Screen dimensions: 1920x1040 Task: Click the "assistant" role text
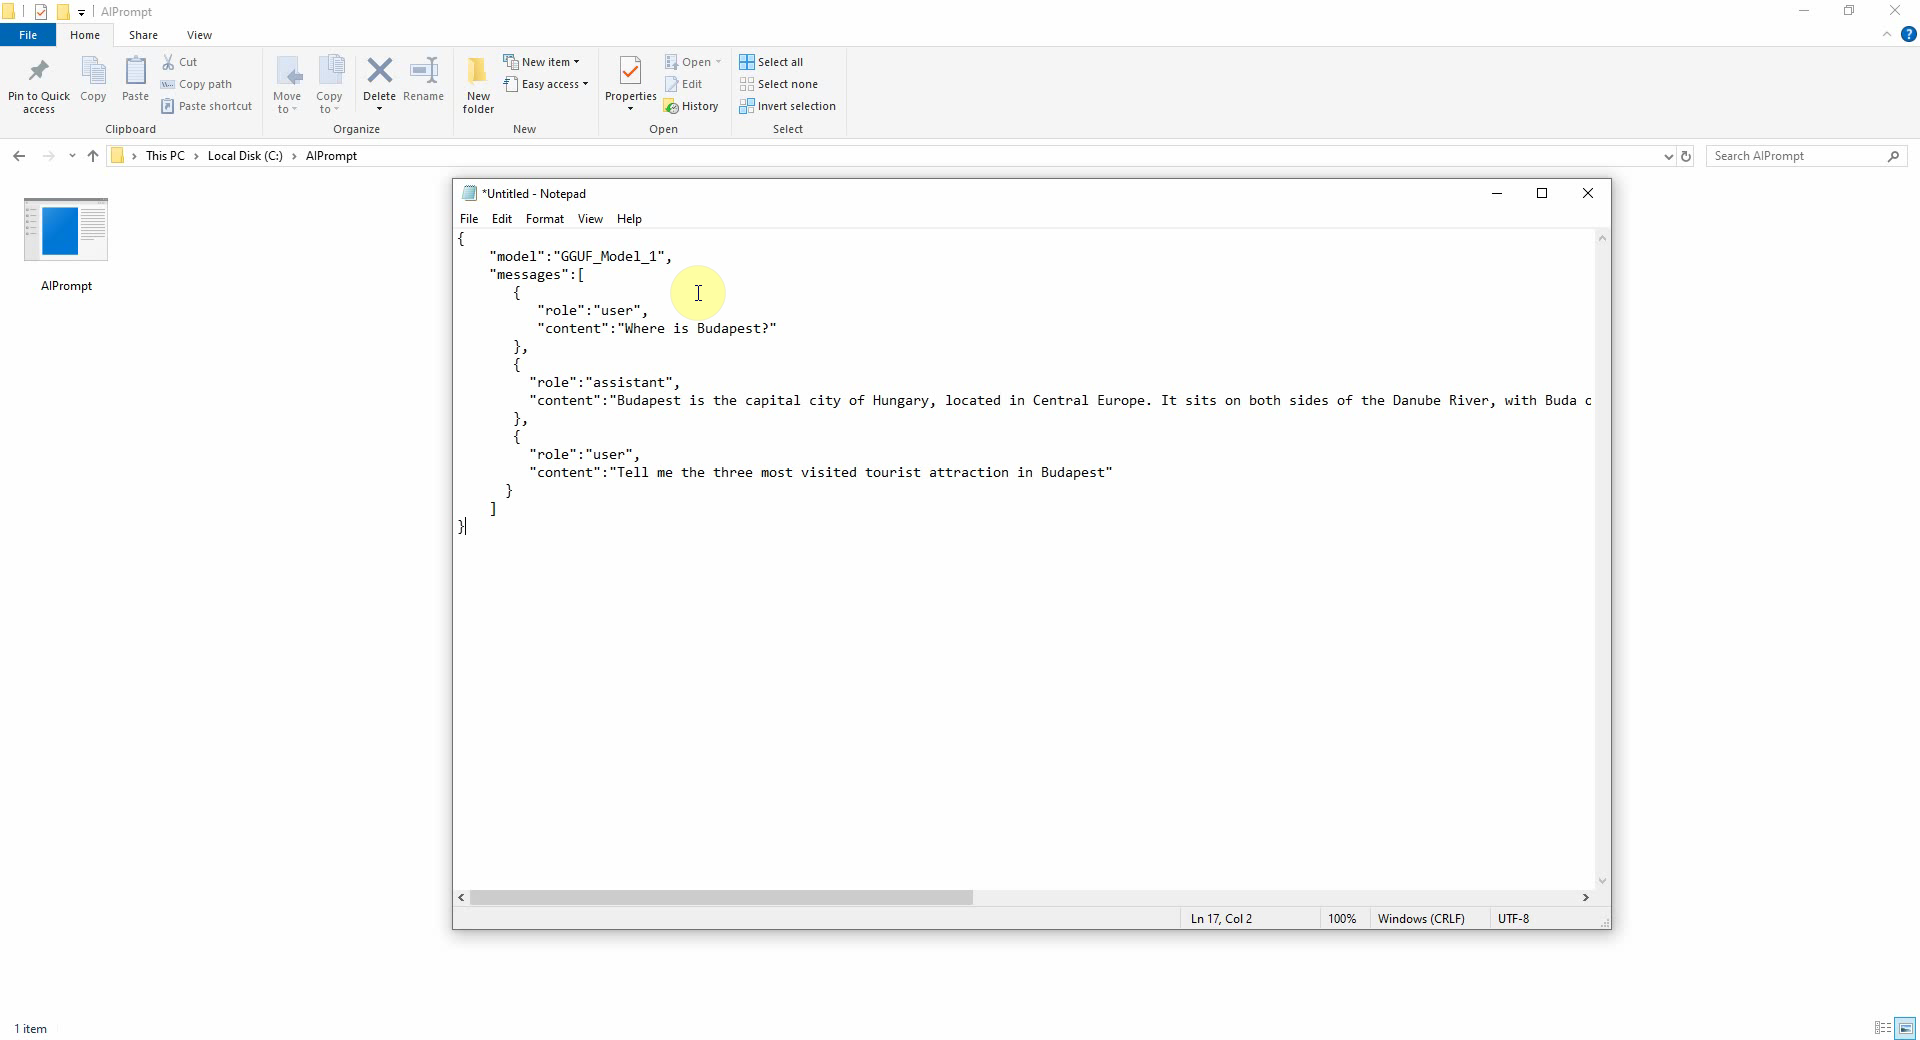(x=629, y=383)
